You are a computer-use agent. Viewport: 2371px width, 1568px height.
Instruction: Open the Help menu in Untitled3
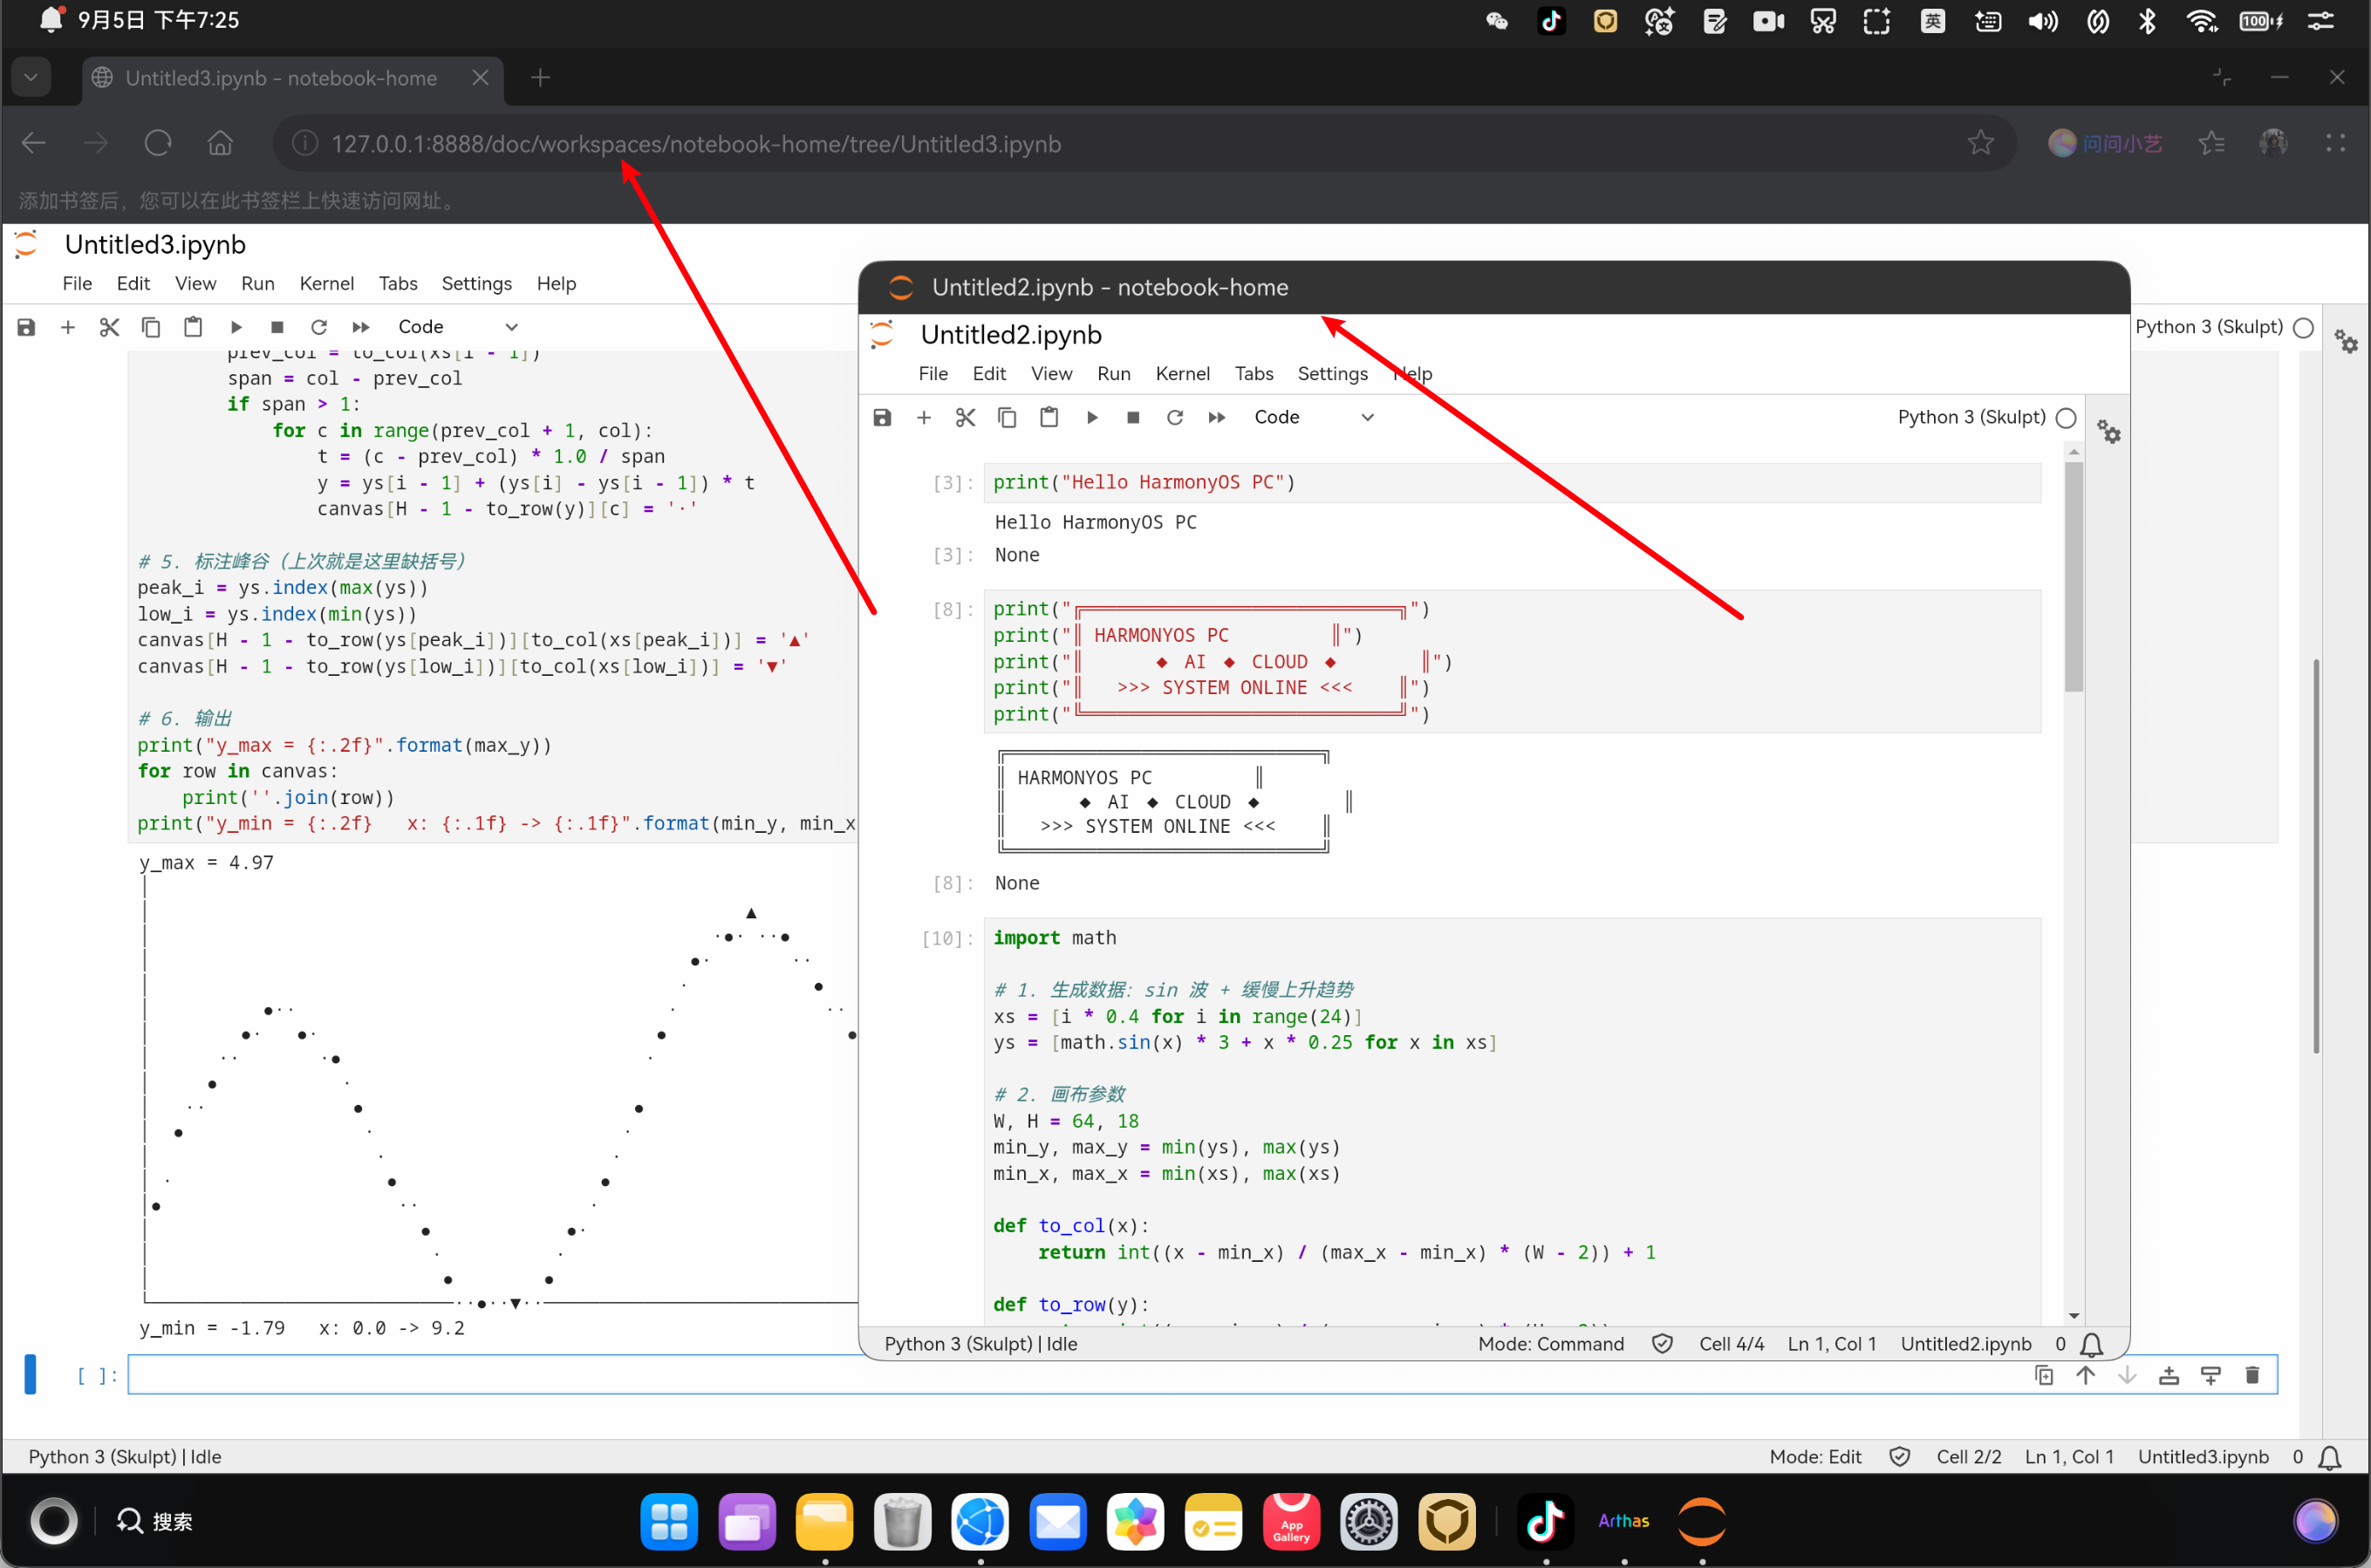click(556, 283)
